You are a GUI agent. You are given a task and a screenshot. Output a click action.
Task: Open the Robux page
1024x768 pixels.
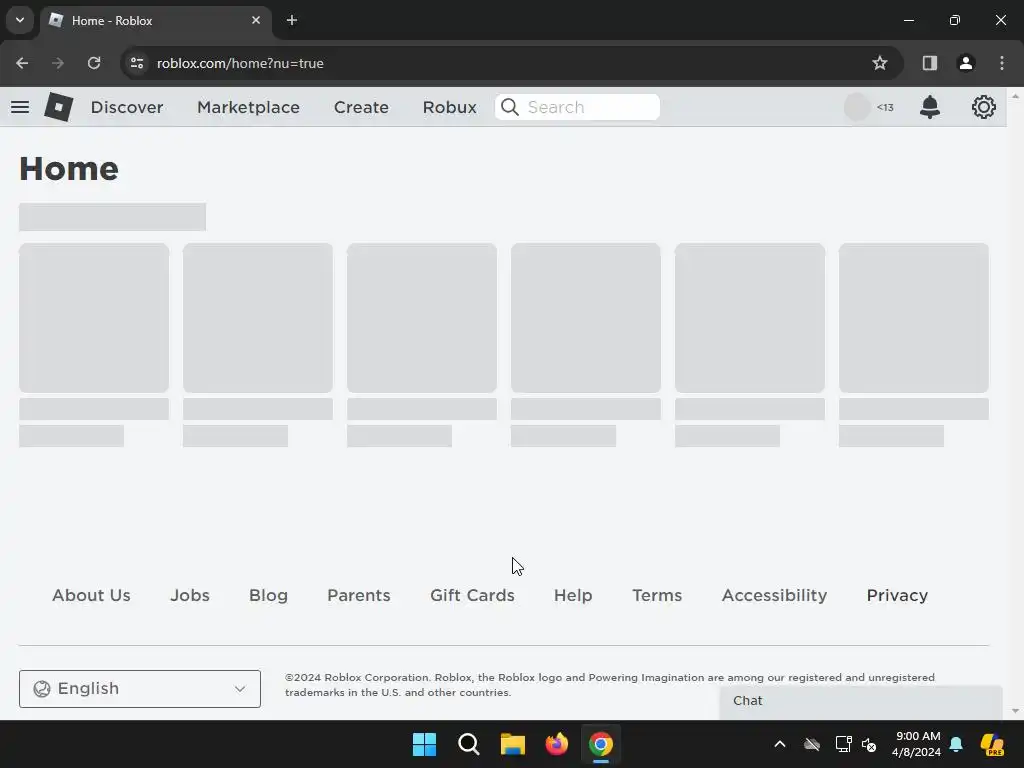[449, 107]
